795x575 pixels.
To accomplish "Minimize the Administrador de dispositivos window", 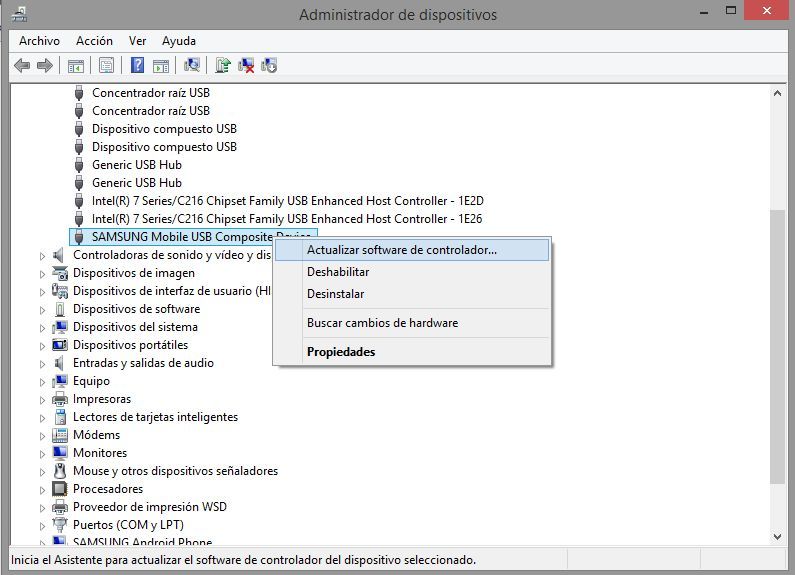I will [x=704, y=12].
